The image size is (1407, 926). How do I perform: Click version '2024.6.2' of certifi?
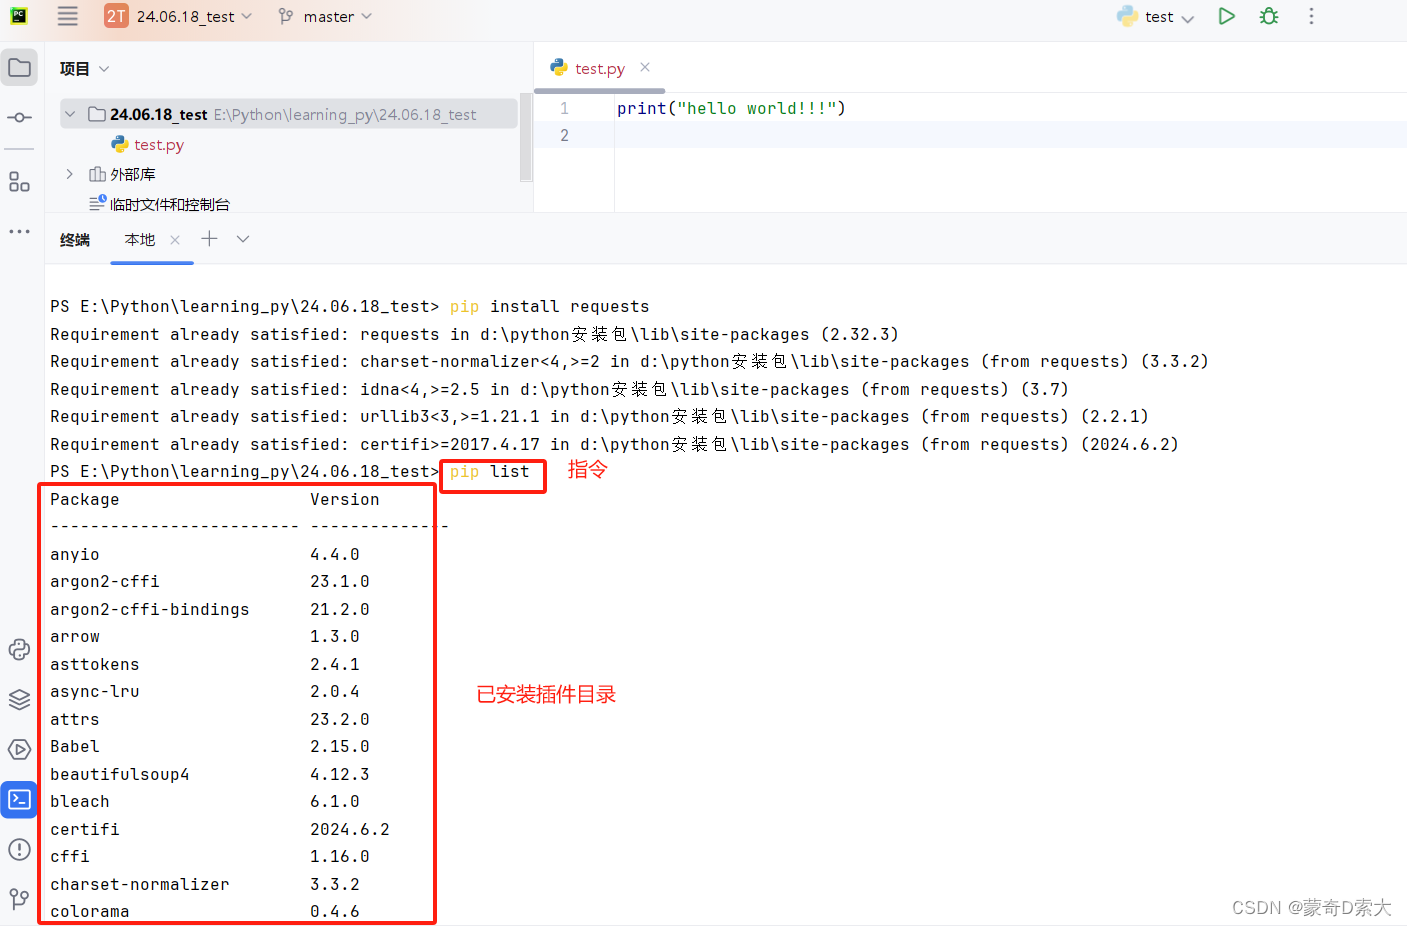[350, 829]
